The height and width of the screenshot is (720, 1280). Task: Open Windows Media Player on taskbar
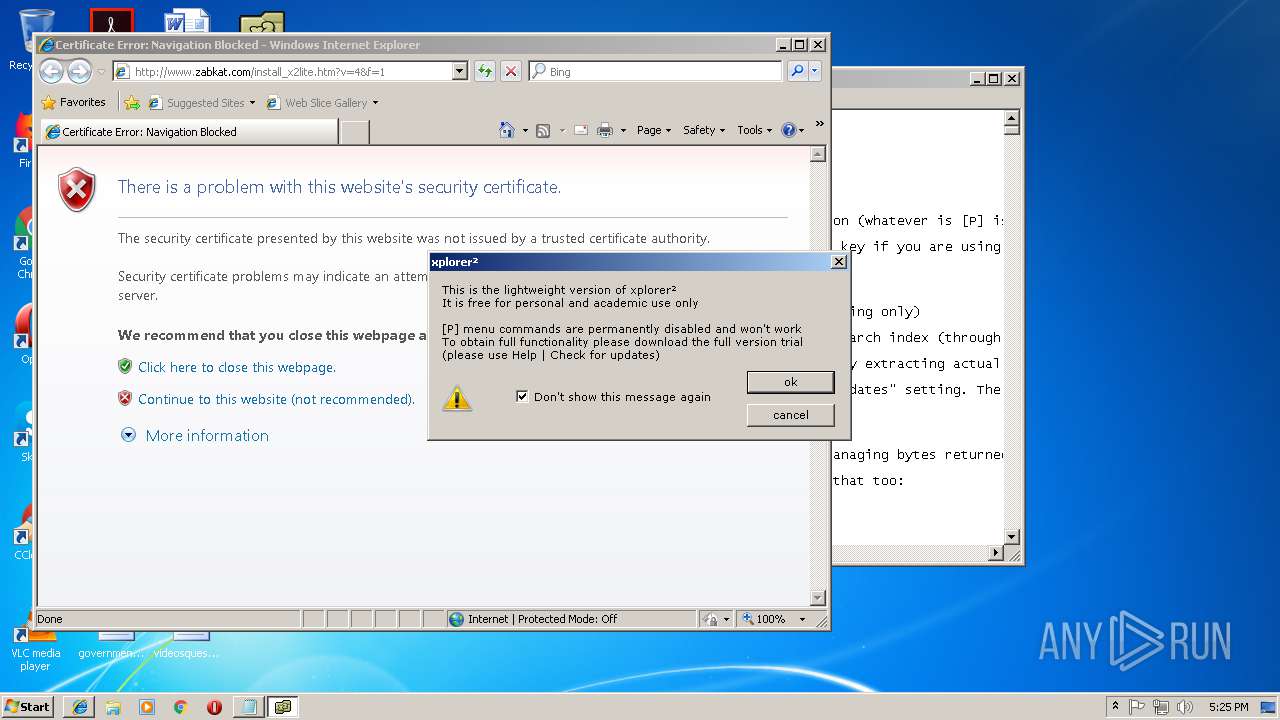(x=147, y=707)
